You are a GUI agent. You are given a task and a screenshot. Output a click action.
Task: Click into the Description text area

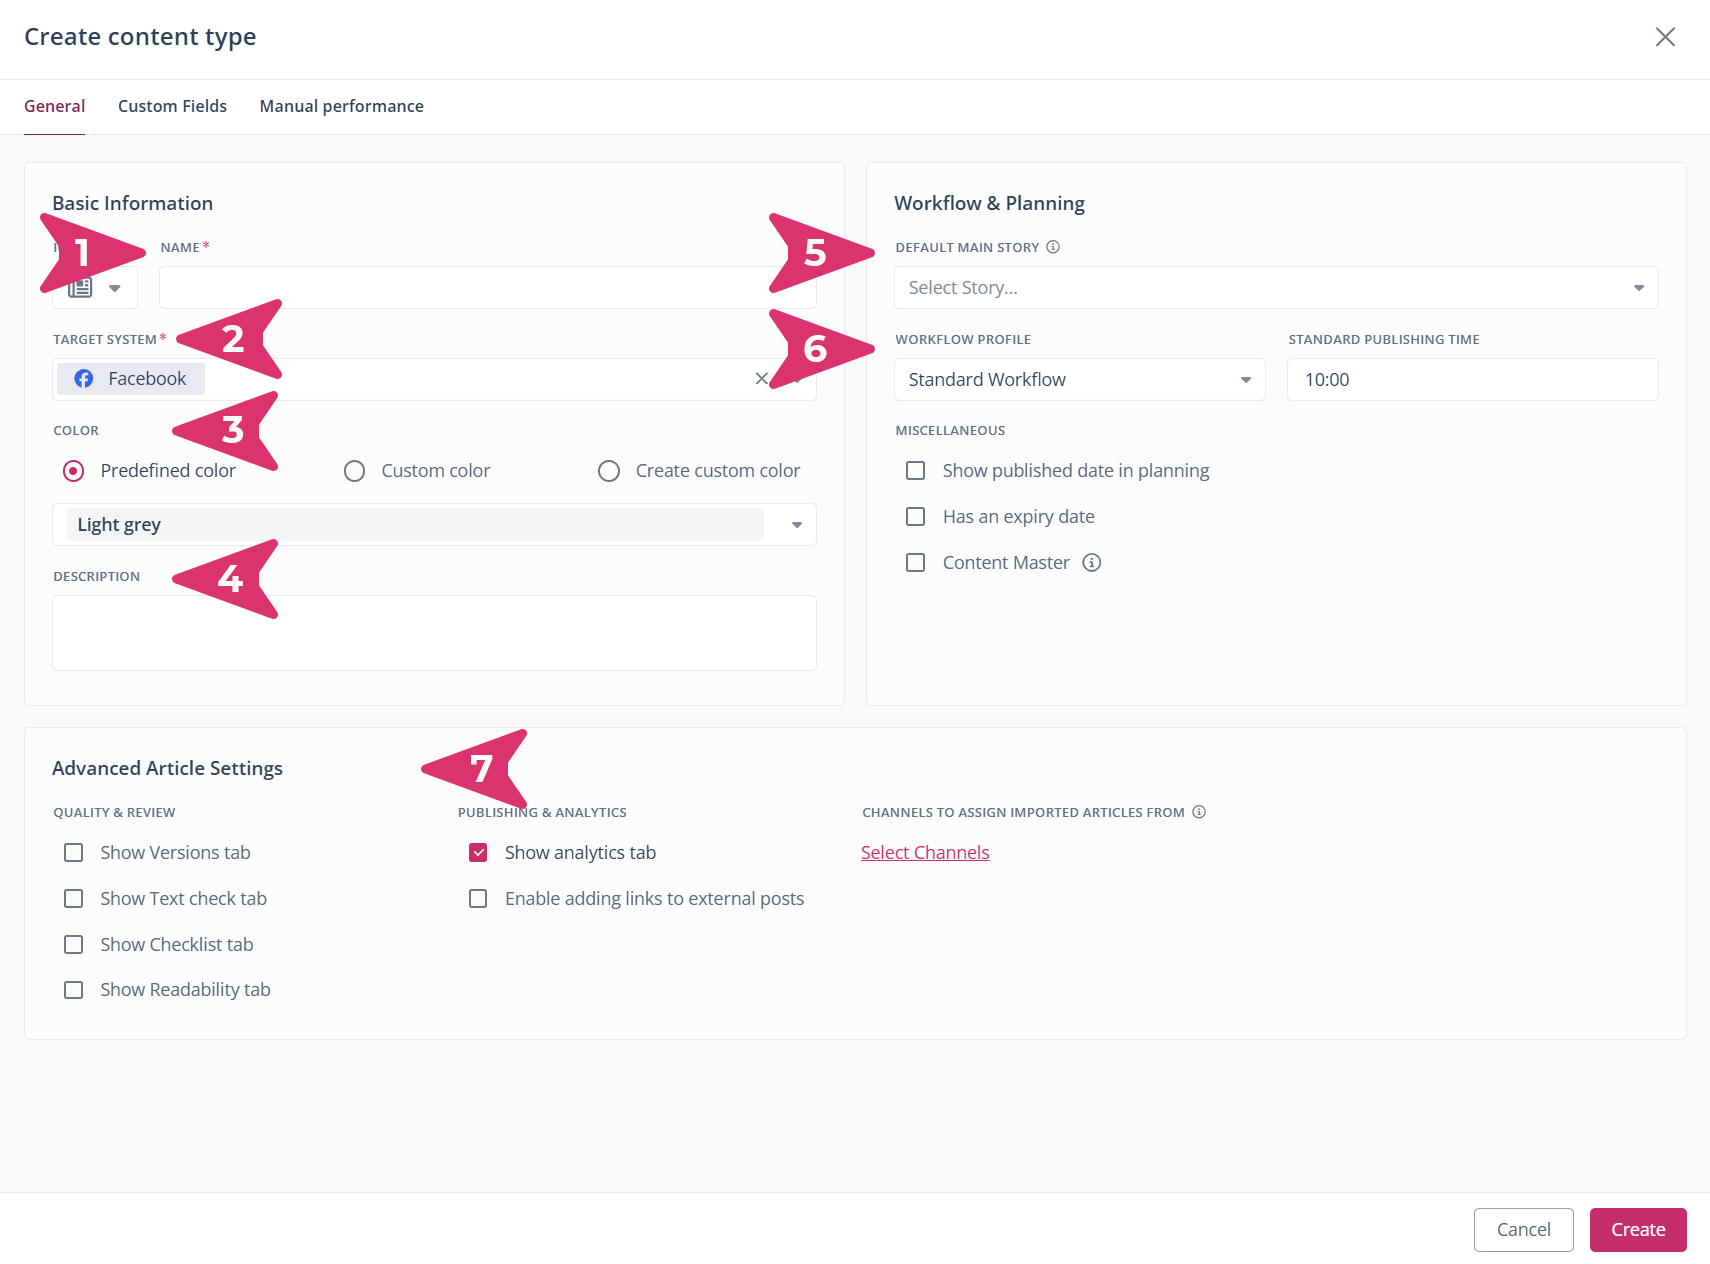(x=434, y=633)
